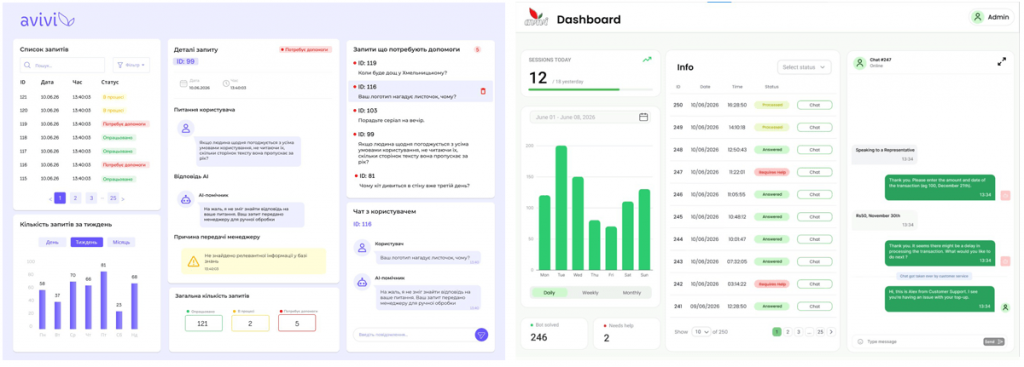Click the red-leaf avivi logo beside Dashboard
1024x367 pixels.
[535, 18]
